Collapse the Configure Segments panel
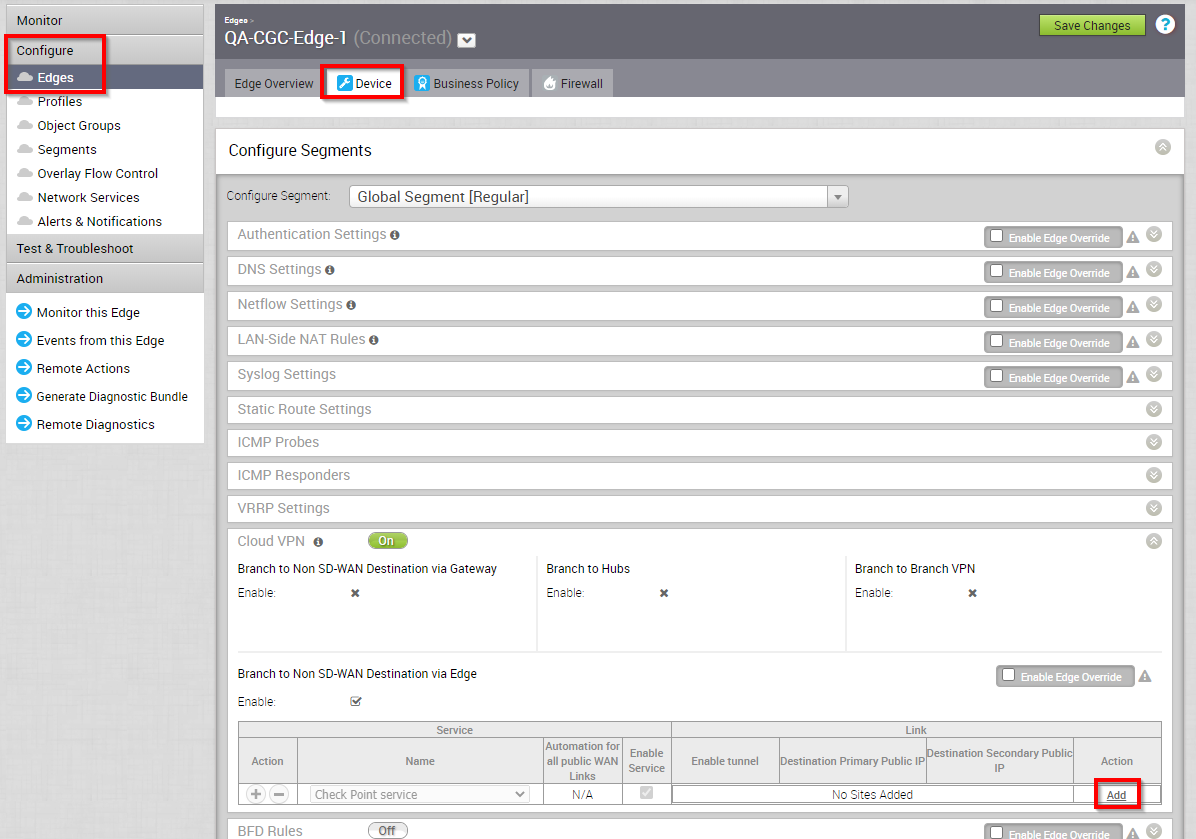Viewport: 1196px width, 839px height. tap(1162, 147)
